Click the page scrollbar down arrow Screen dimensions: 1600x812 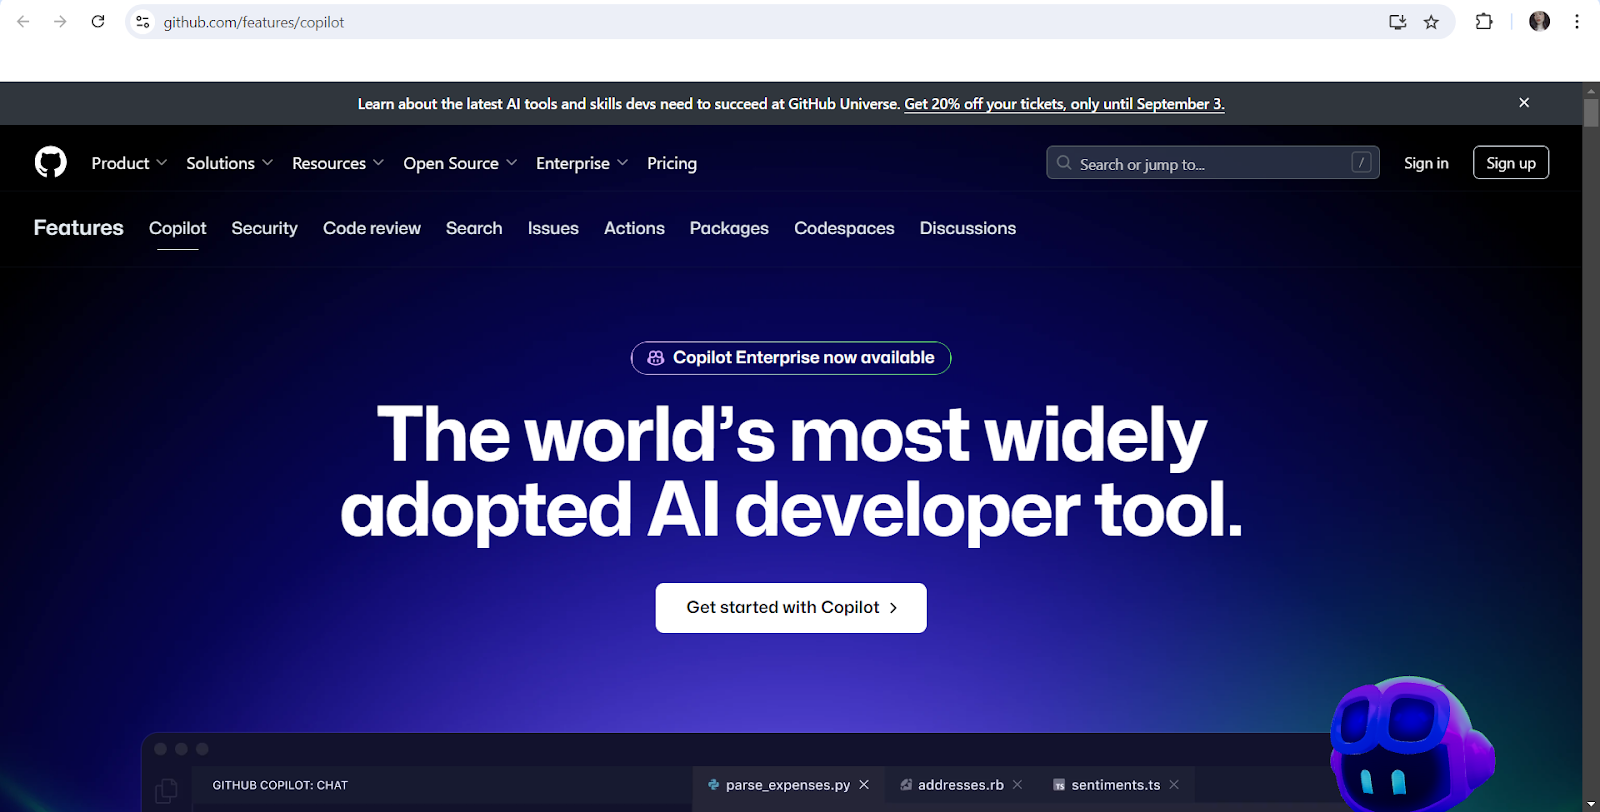point(1591,804)
